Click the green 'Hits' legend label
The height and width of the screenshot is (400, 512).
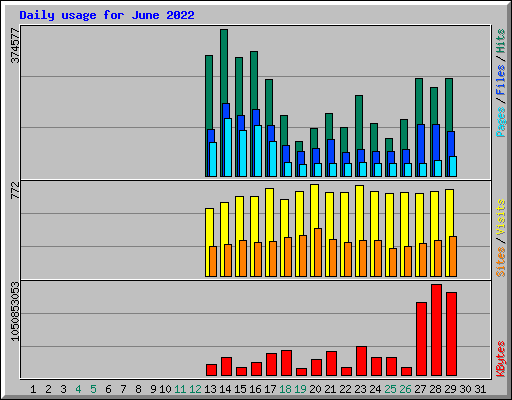pyautogui.click(x=501, y=41)
